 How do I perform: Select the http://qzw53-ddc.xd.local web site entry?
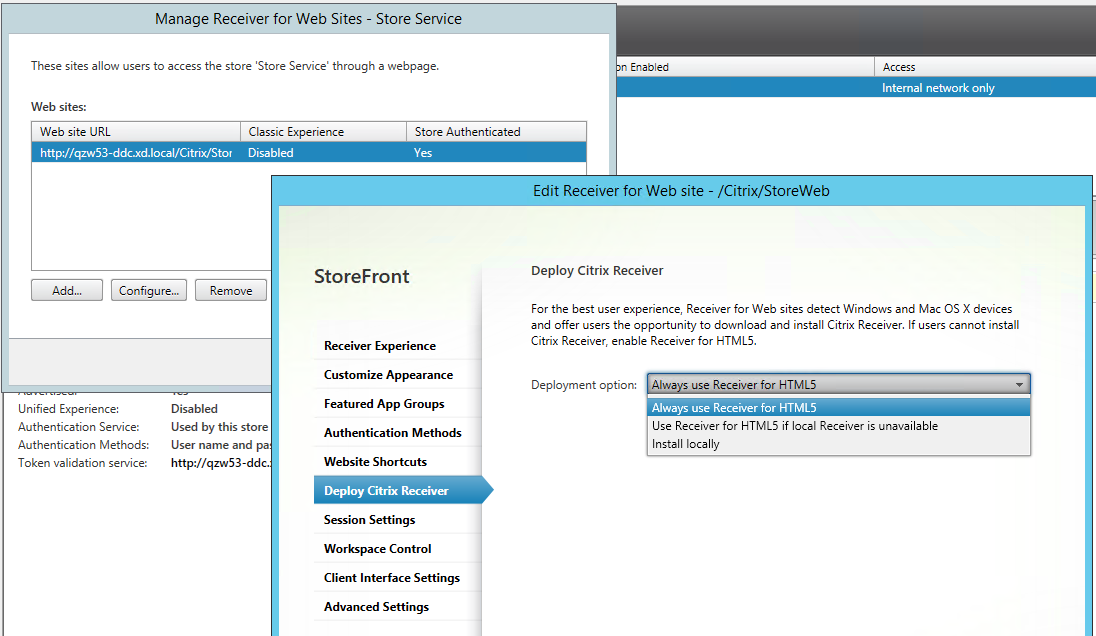point(135,152)
